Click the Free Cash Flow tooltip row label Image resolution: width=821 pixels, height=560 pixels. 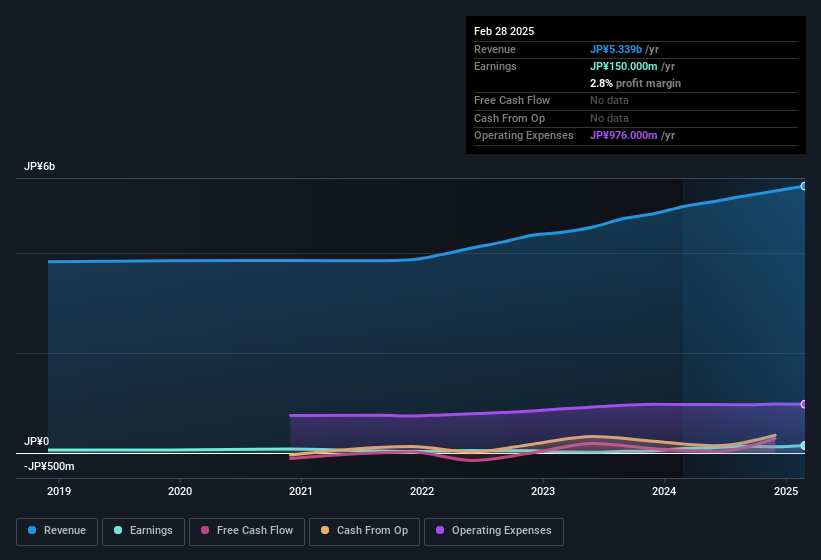(x=512, y=100)
